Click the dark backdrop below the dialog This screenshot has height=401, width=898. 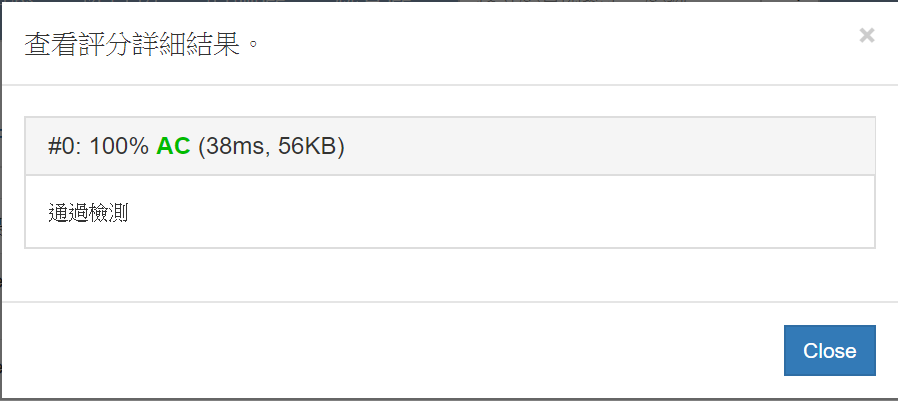449,399
